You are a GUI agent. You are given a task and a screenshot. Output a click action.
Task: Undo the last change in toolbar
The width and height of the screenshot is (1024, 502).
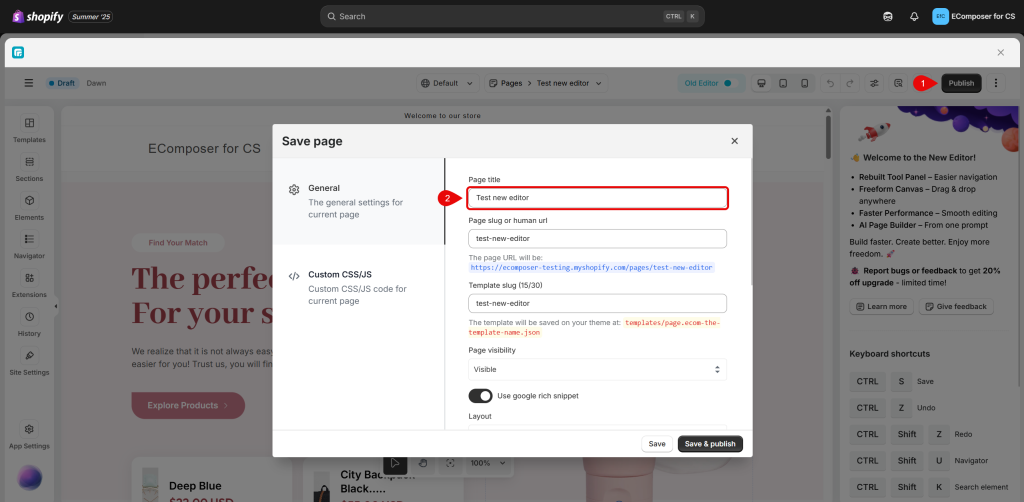tap(830, 83)
